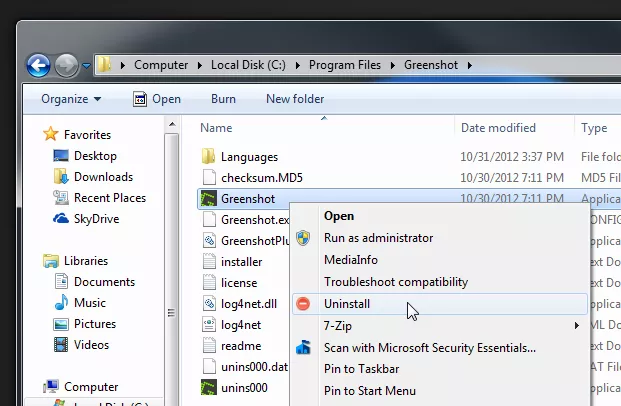
Task: Open the Videos library
Action: 91,345
